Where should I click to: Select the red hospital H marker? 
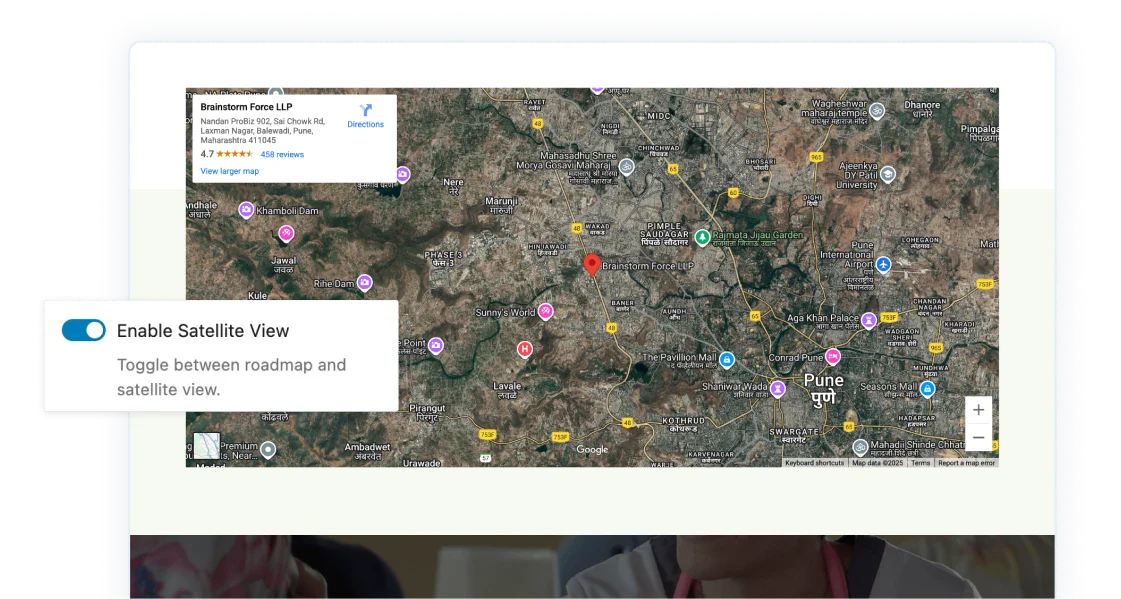(524, 349)
